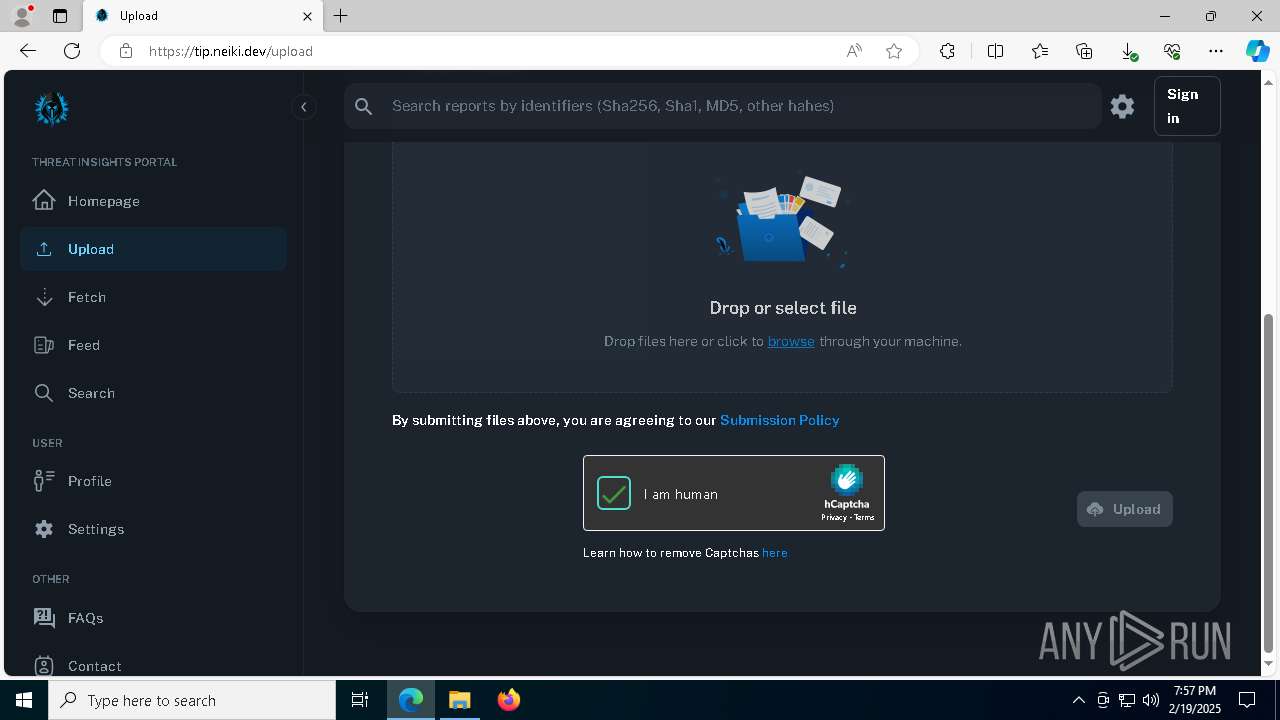This screenshot has width=1280, height=720.
Task: Open Downloads icon
Action: click(x=1128, y=51)
